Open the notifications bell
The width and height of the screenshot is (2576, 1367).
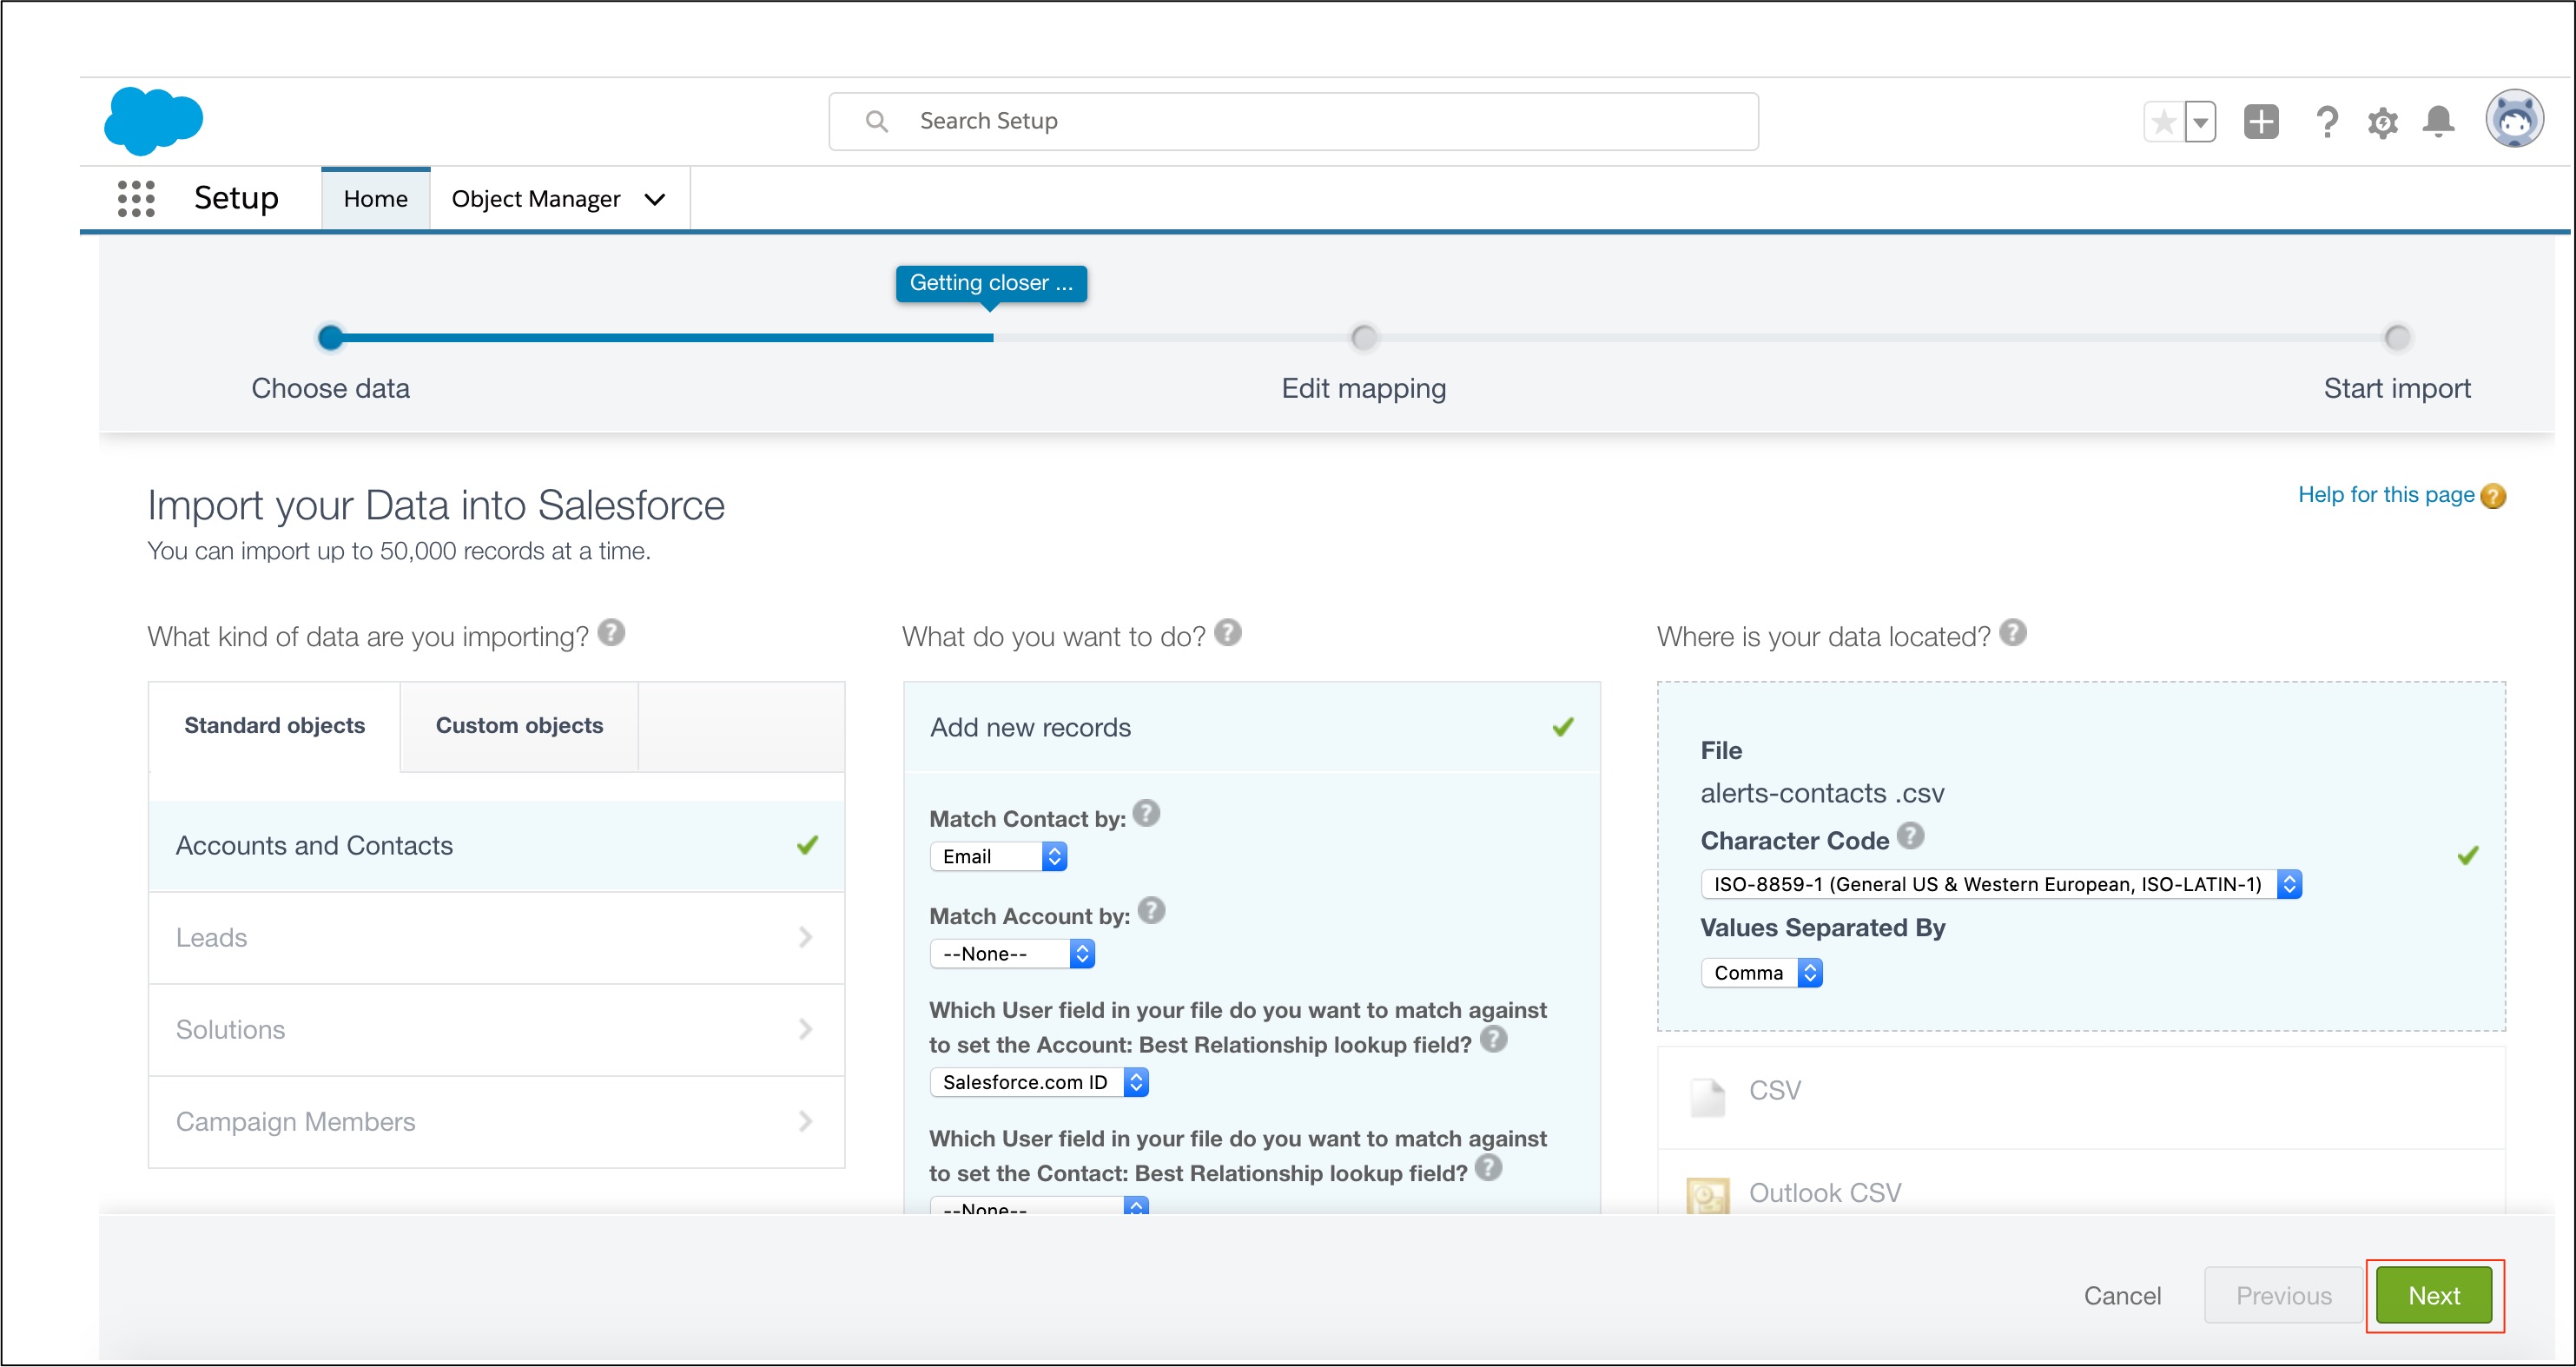coord(2438,122)
